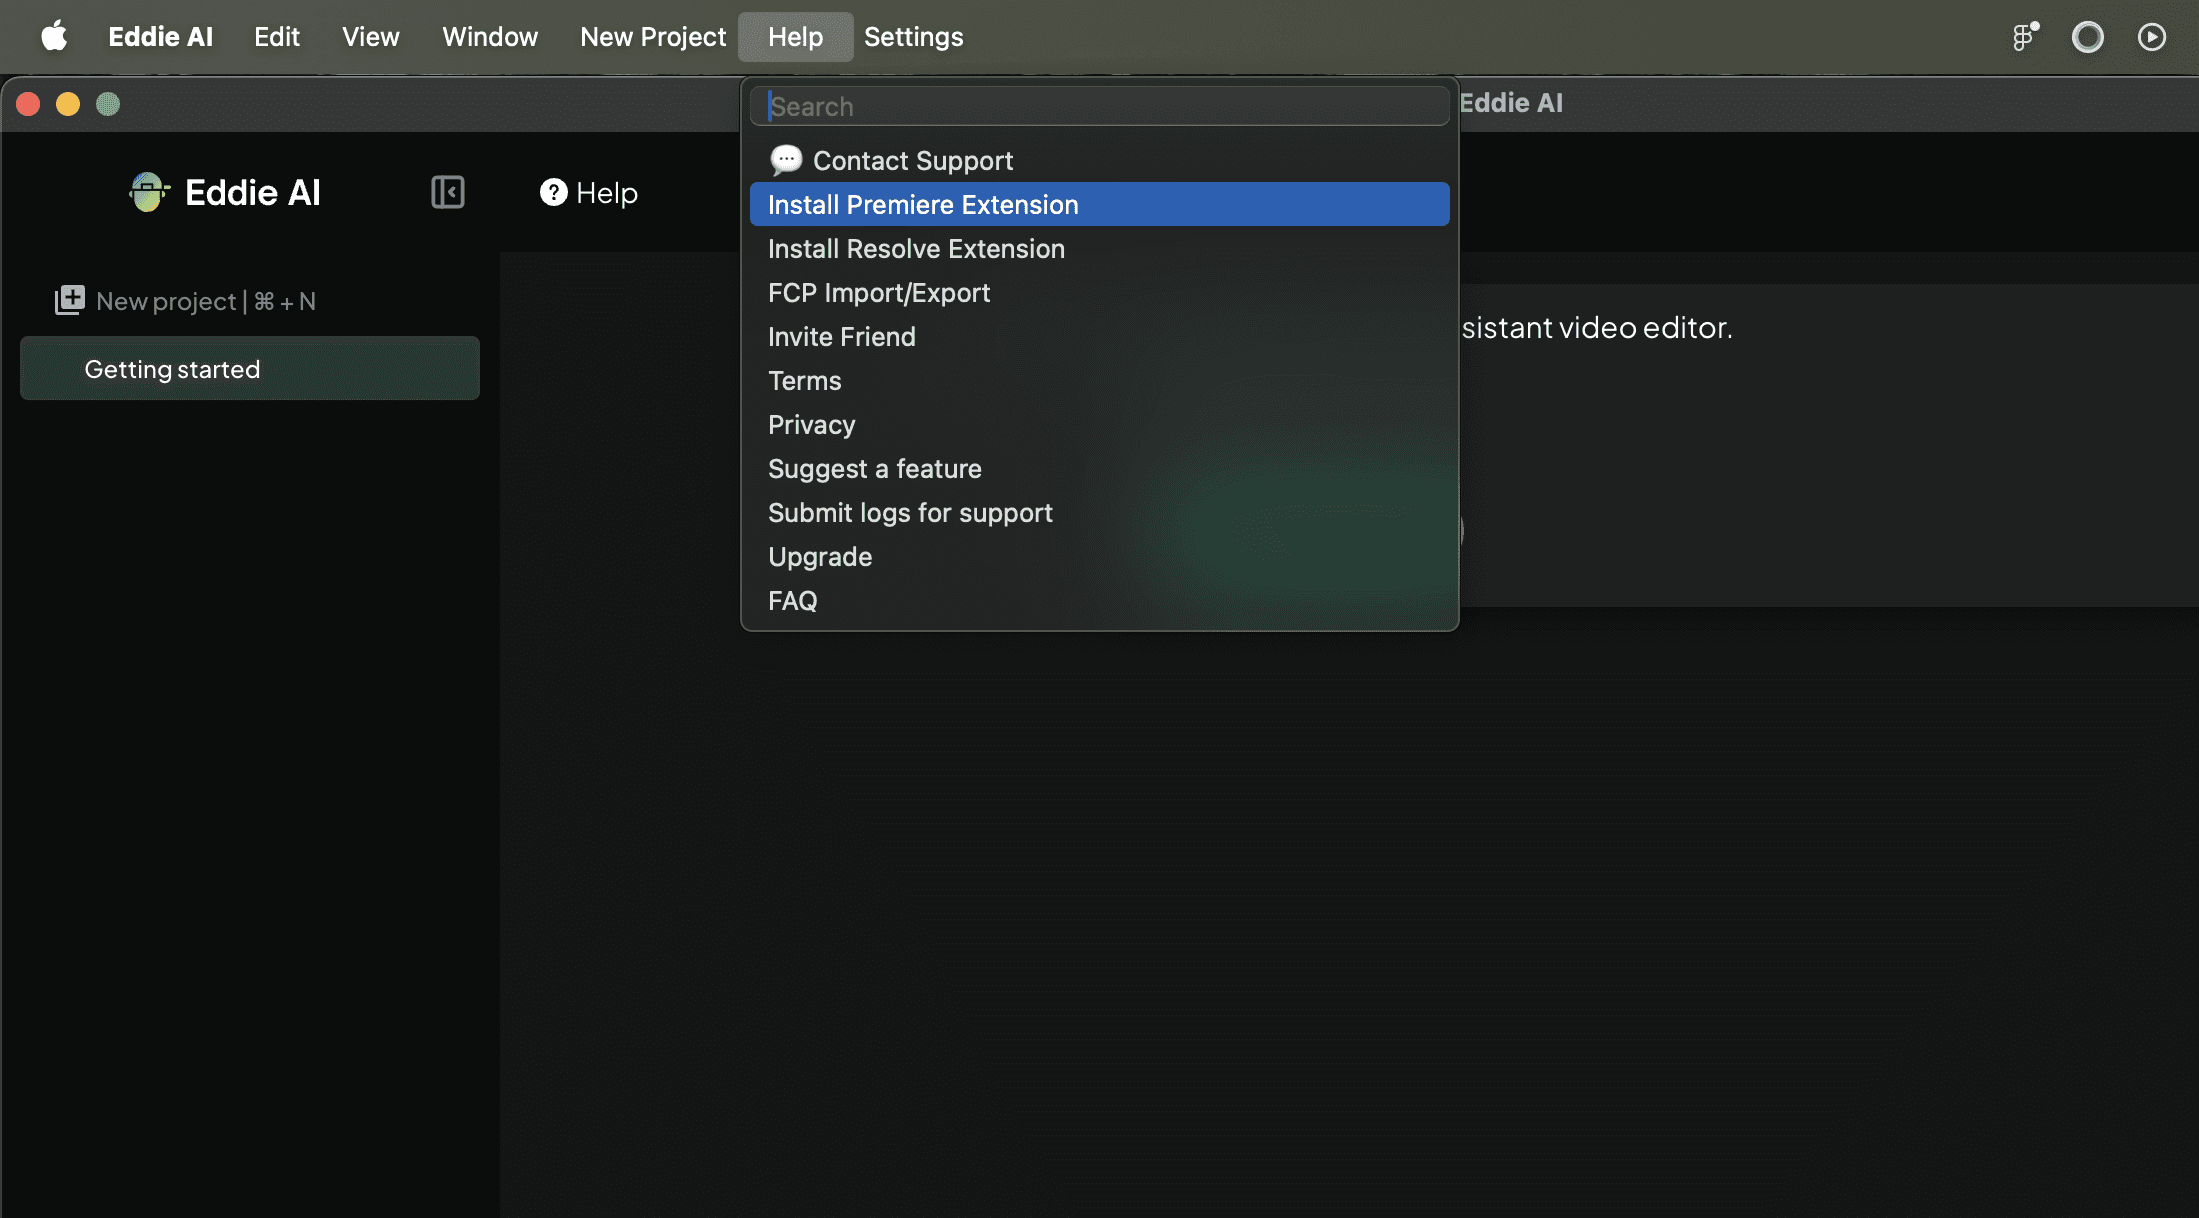Click the New project plus icon
Screen dimensions: 2199x1218
click(x=69, y=300)
